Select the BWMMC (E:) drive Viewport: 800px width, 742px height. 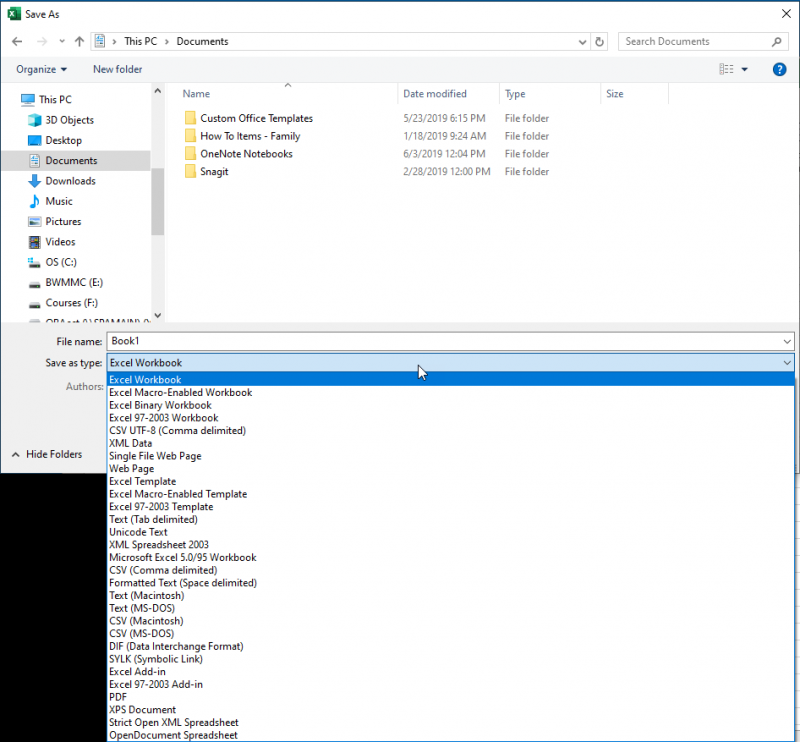(x=74, y=282)
